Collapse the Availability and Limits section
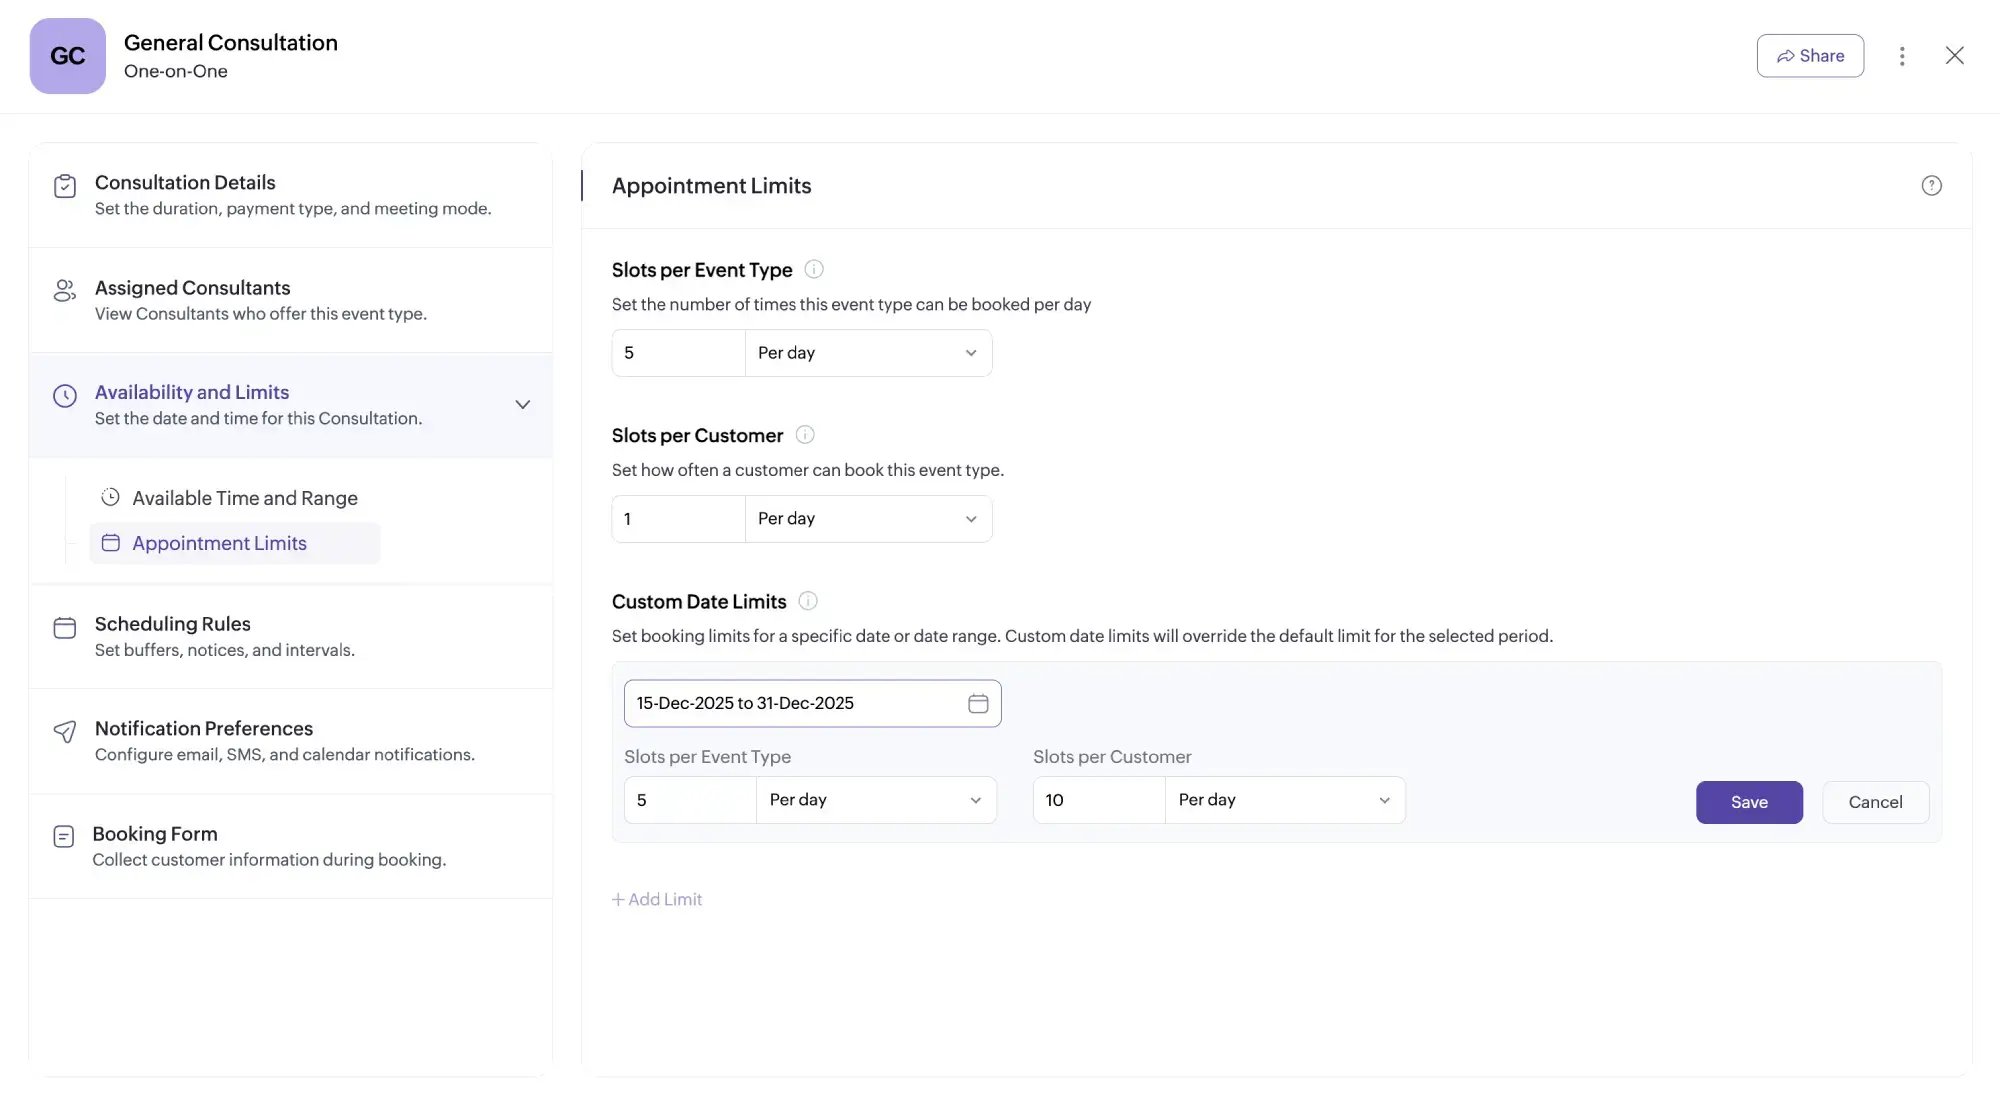The image size is (2000, 1098). click(522, 405)
